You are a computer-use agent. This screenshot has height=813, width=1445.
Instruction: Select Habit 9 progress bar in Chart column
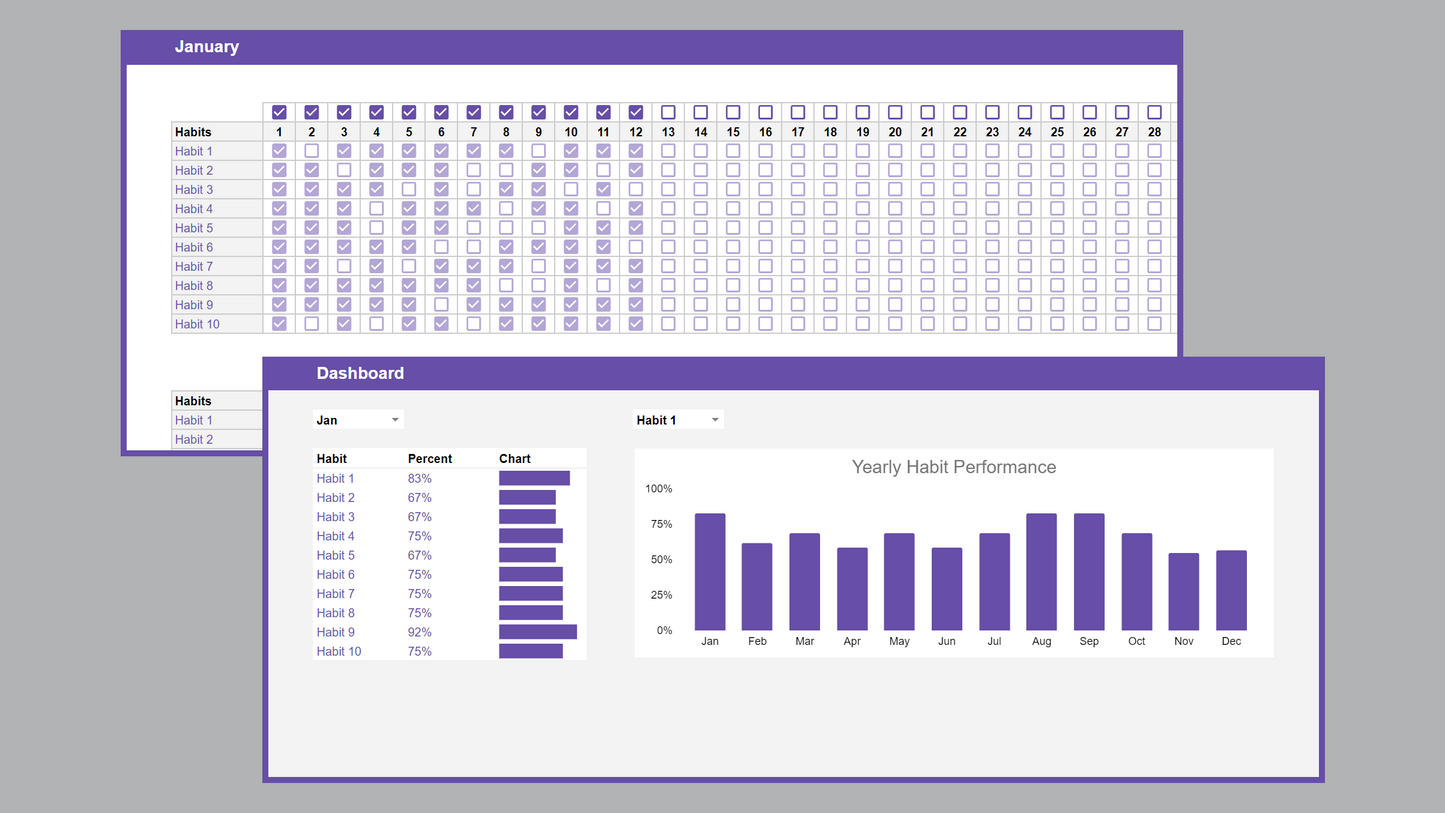(x=538, y=632)
